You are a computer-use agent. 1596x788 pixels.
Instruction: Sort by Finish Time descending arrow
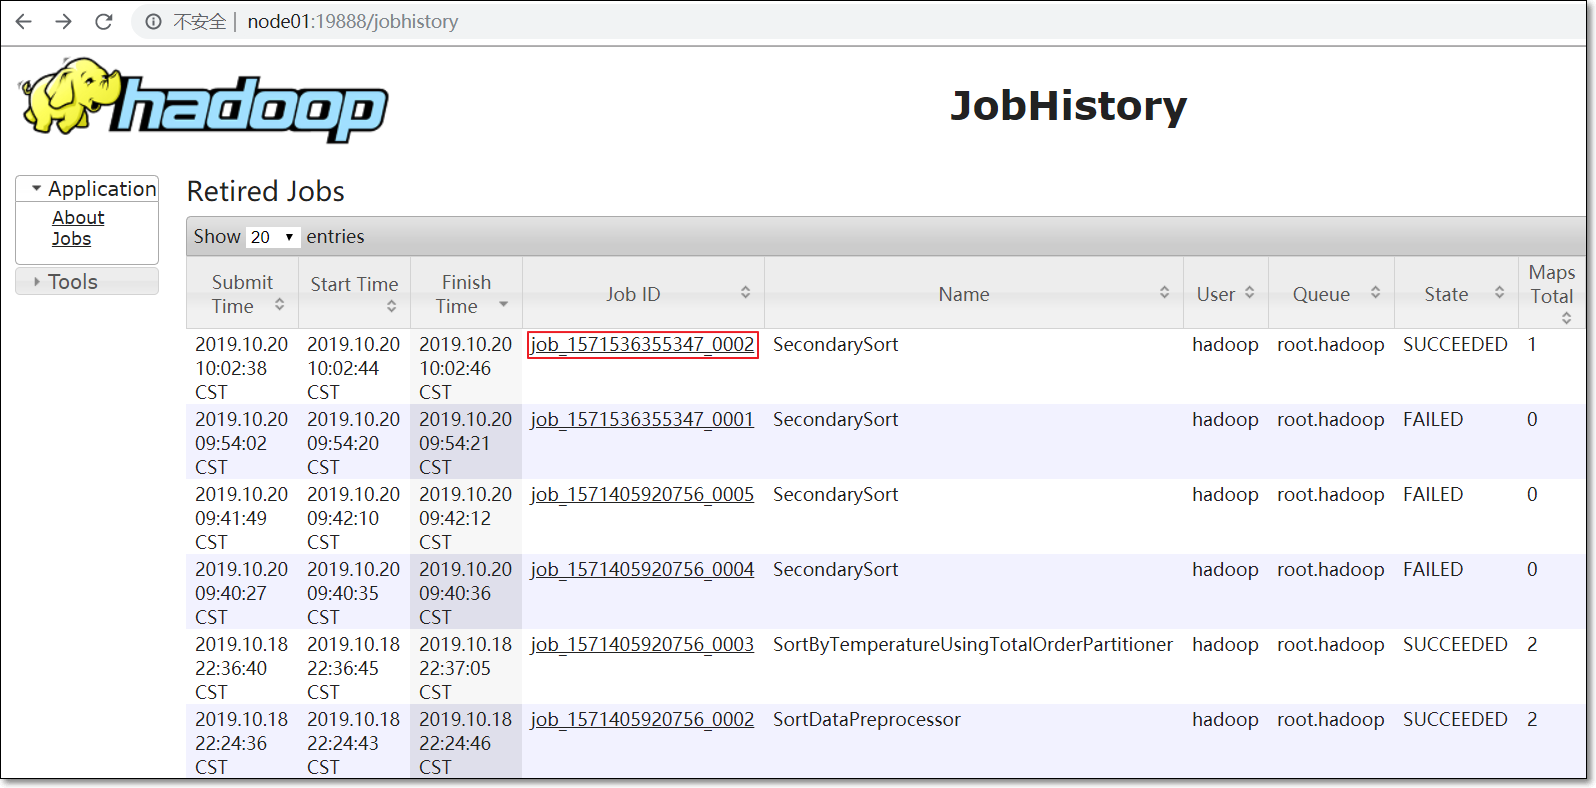[x=503, y=304]
